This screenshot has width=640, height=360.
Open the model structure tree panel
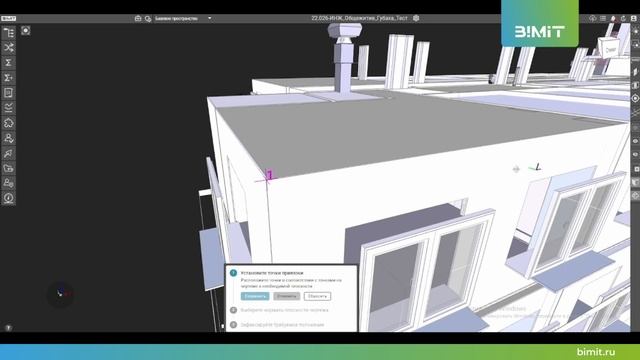coord(9,33)
